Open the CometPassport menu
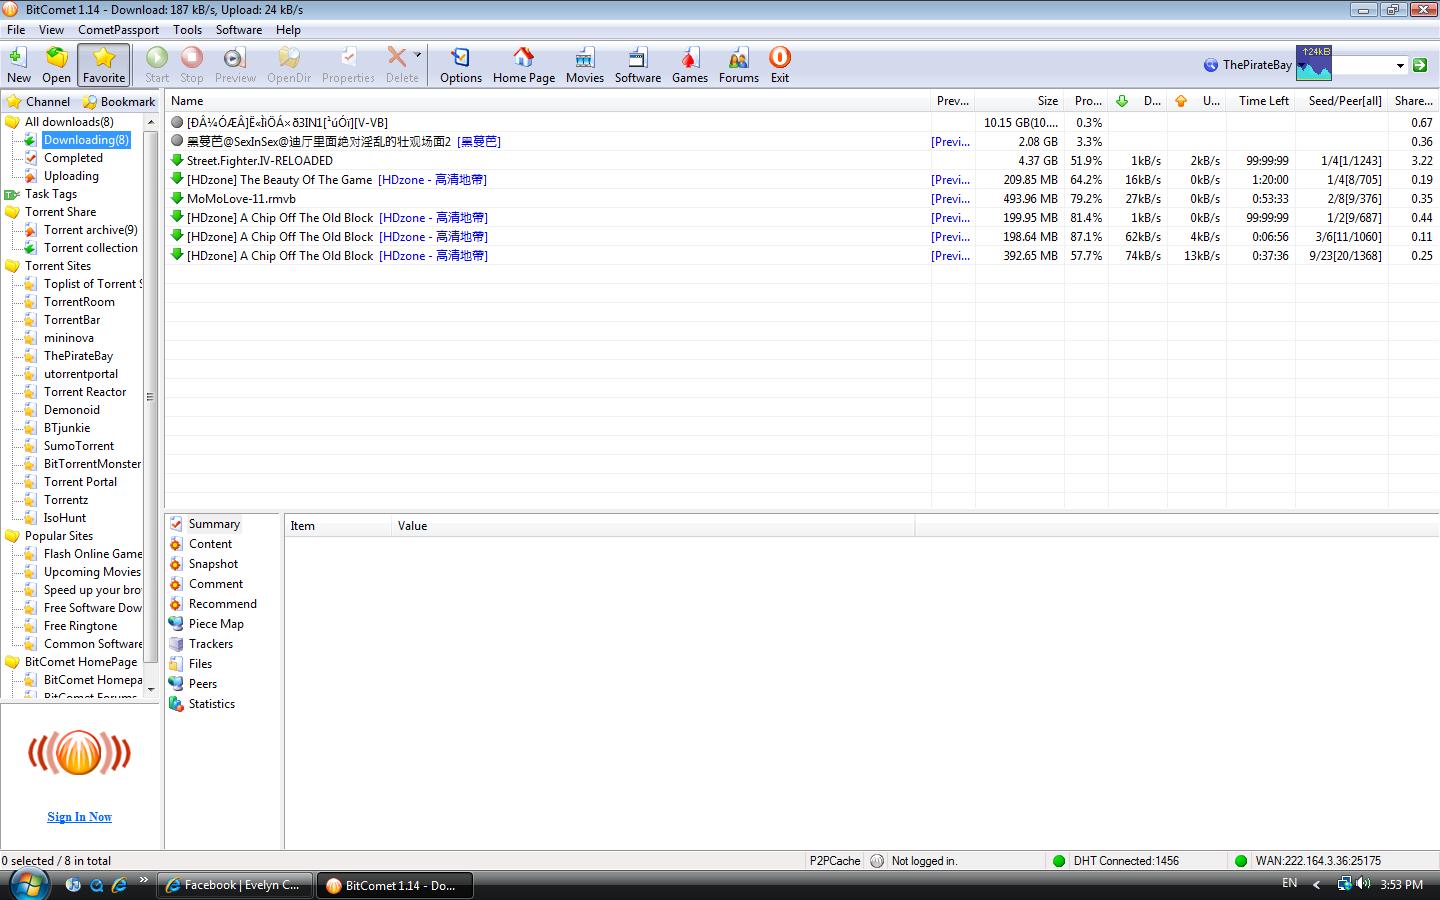This screenshot has height=900, width=1440. (x=119, y=30)
